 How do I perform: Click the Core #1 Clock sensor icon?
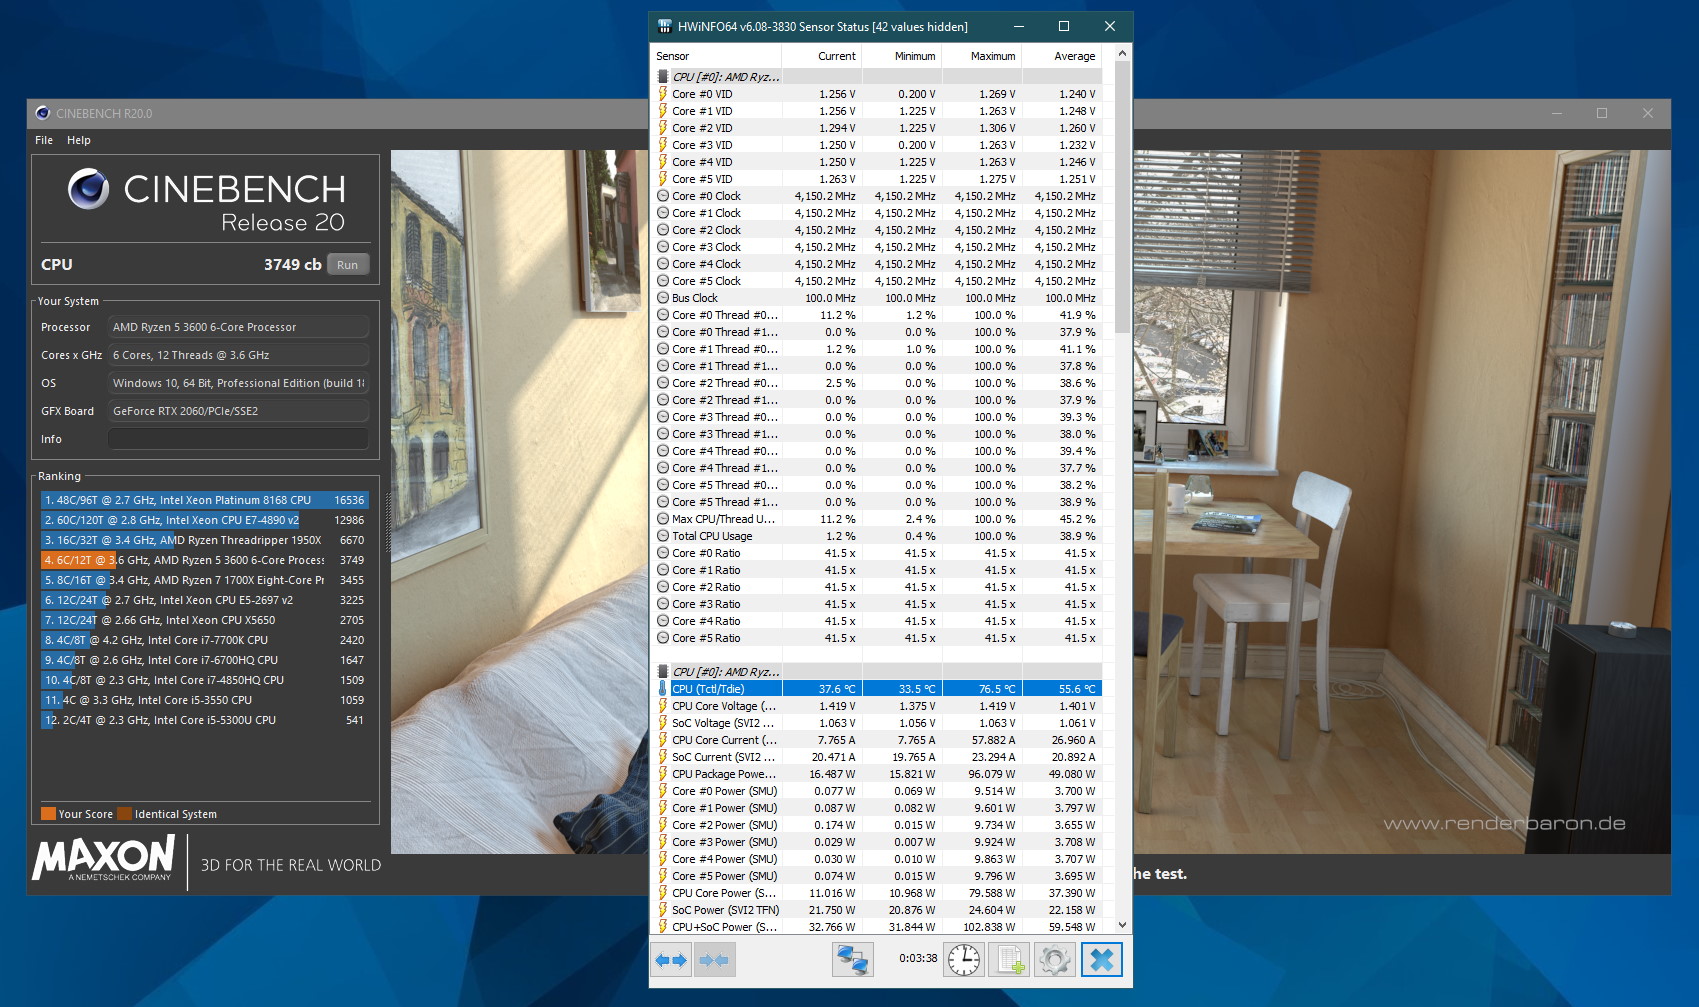[662, 213]
